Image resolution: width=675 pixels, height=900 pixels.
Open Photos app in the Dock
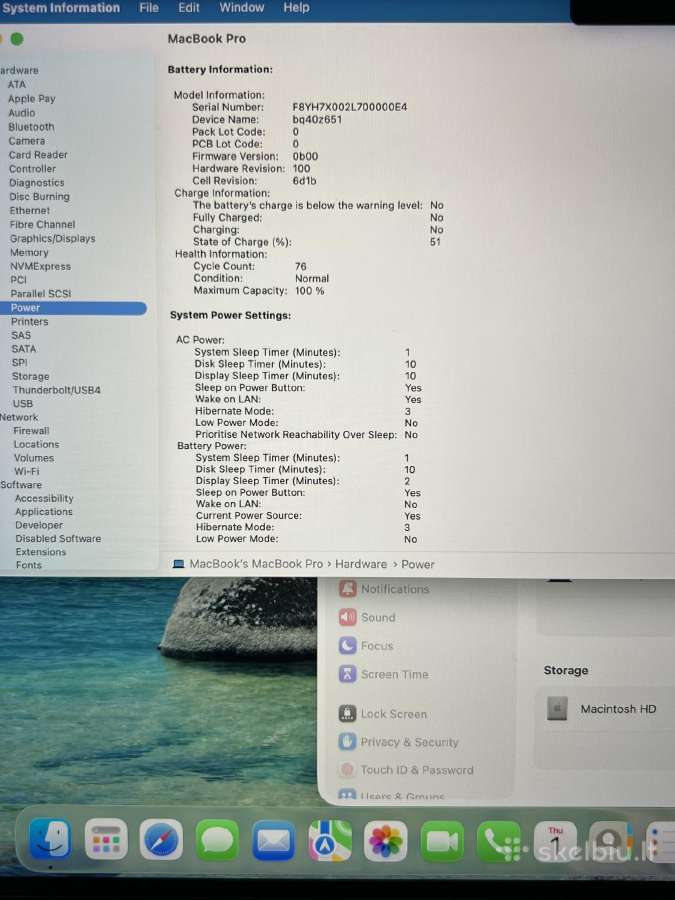(x=386, y=841)
